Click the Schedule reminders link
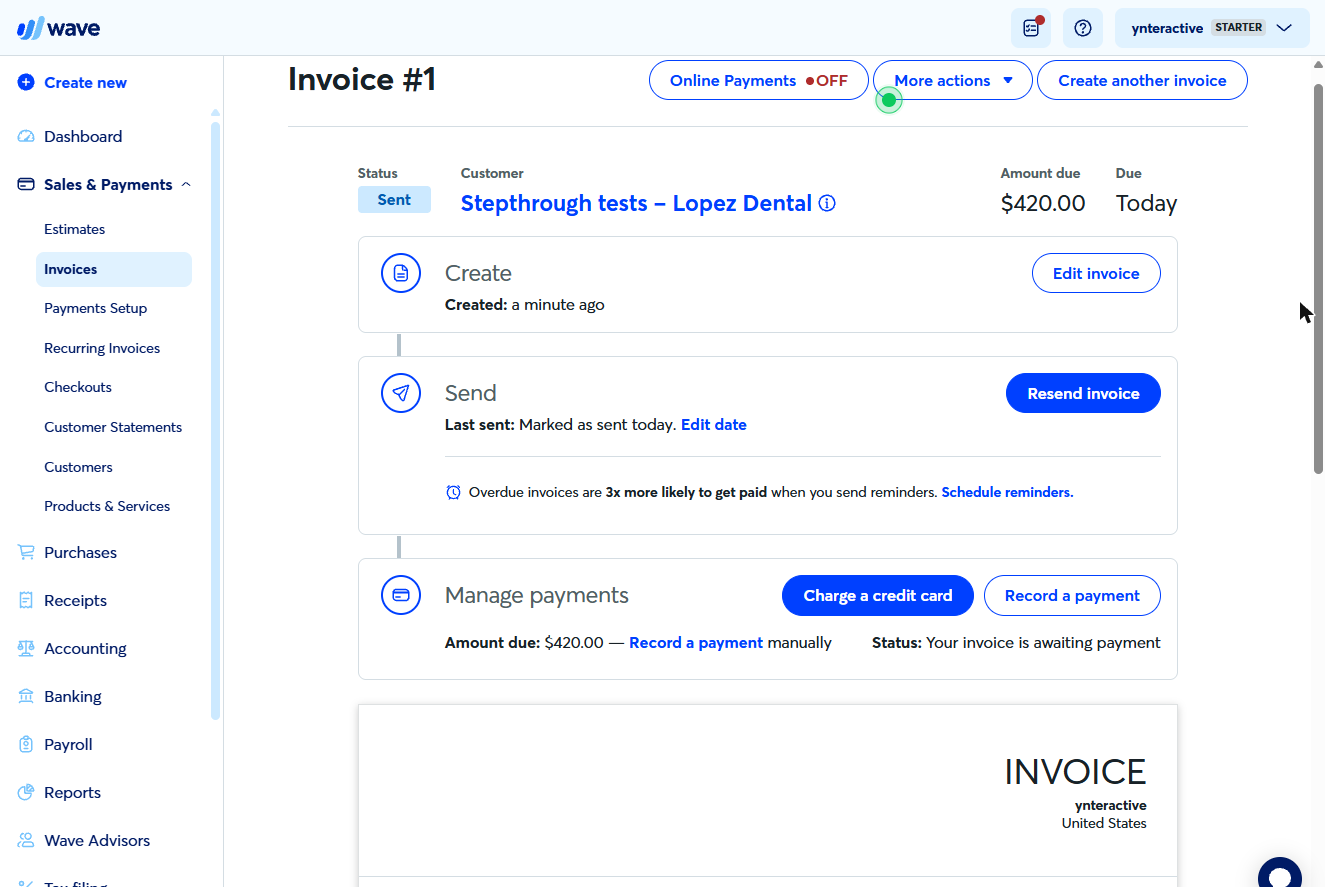Image resolution: width=1325 pixels, height=887 pixels. 1007,492
